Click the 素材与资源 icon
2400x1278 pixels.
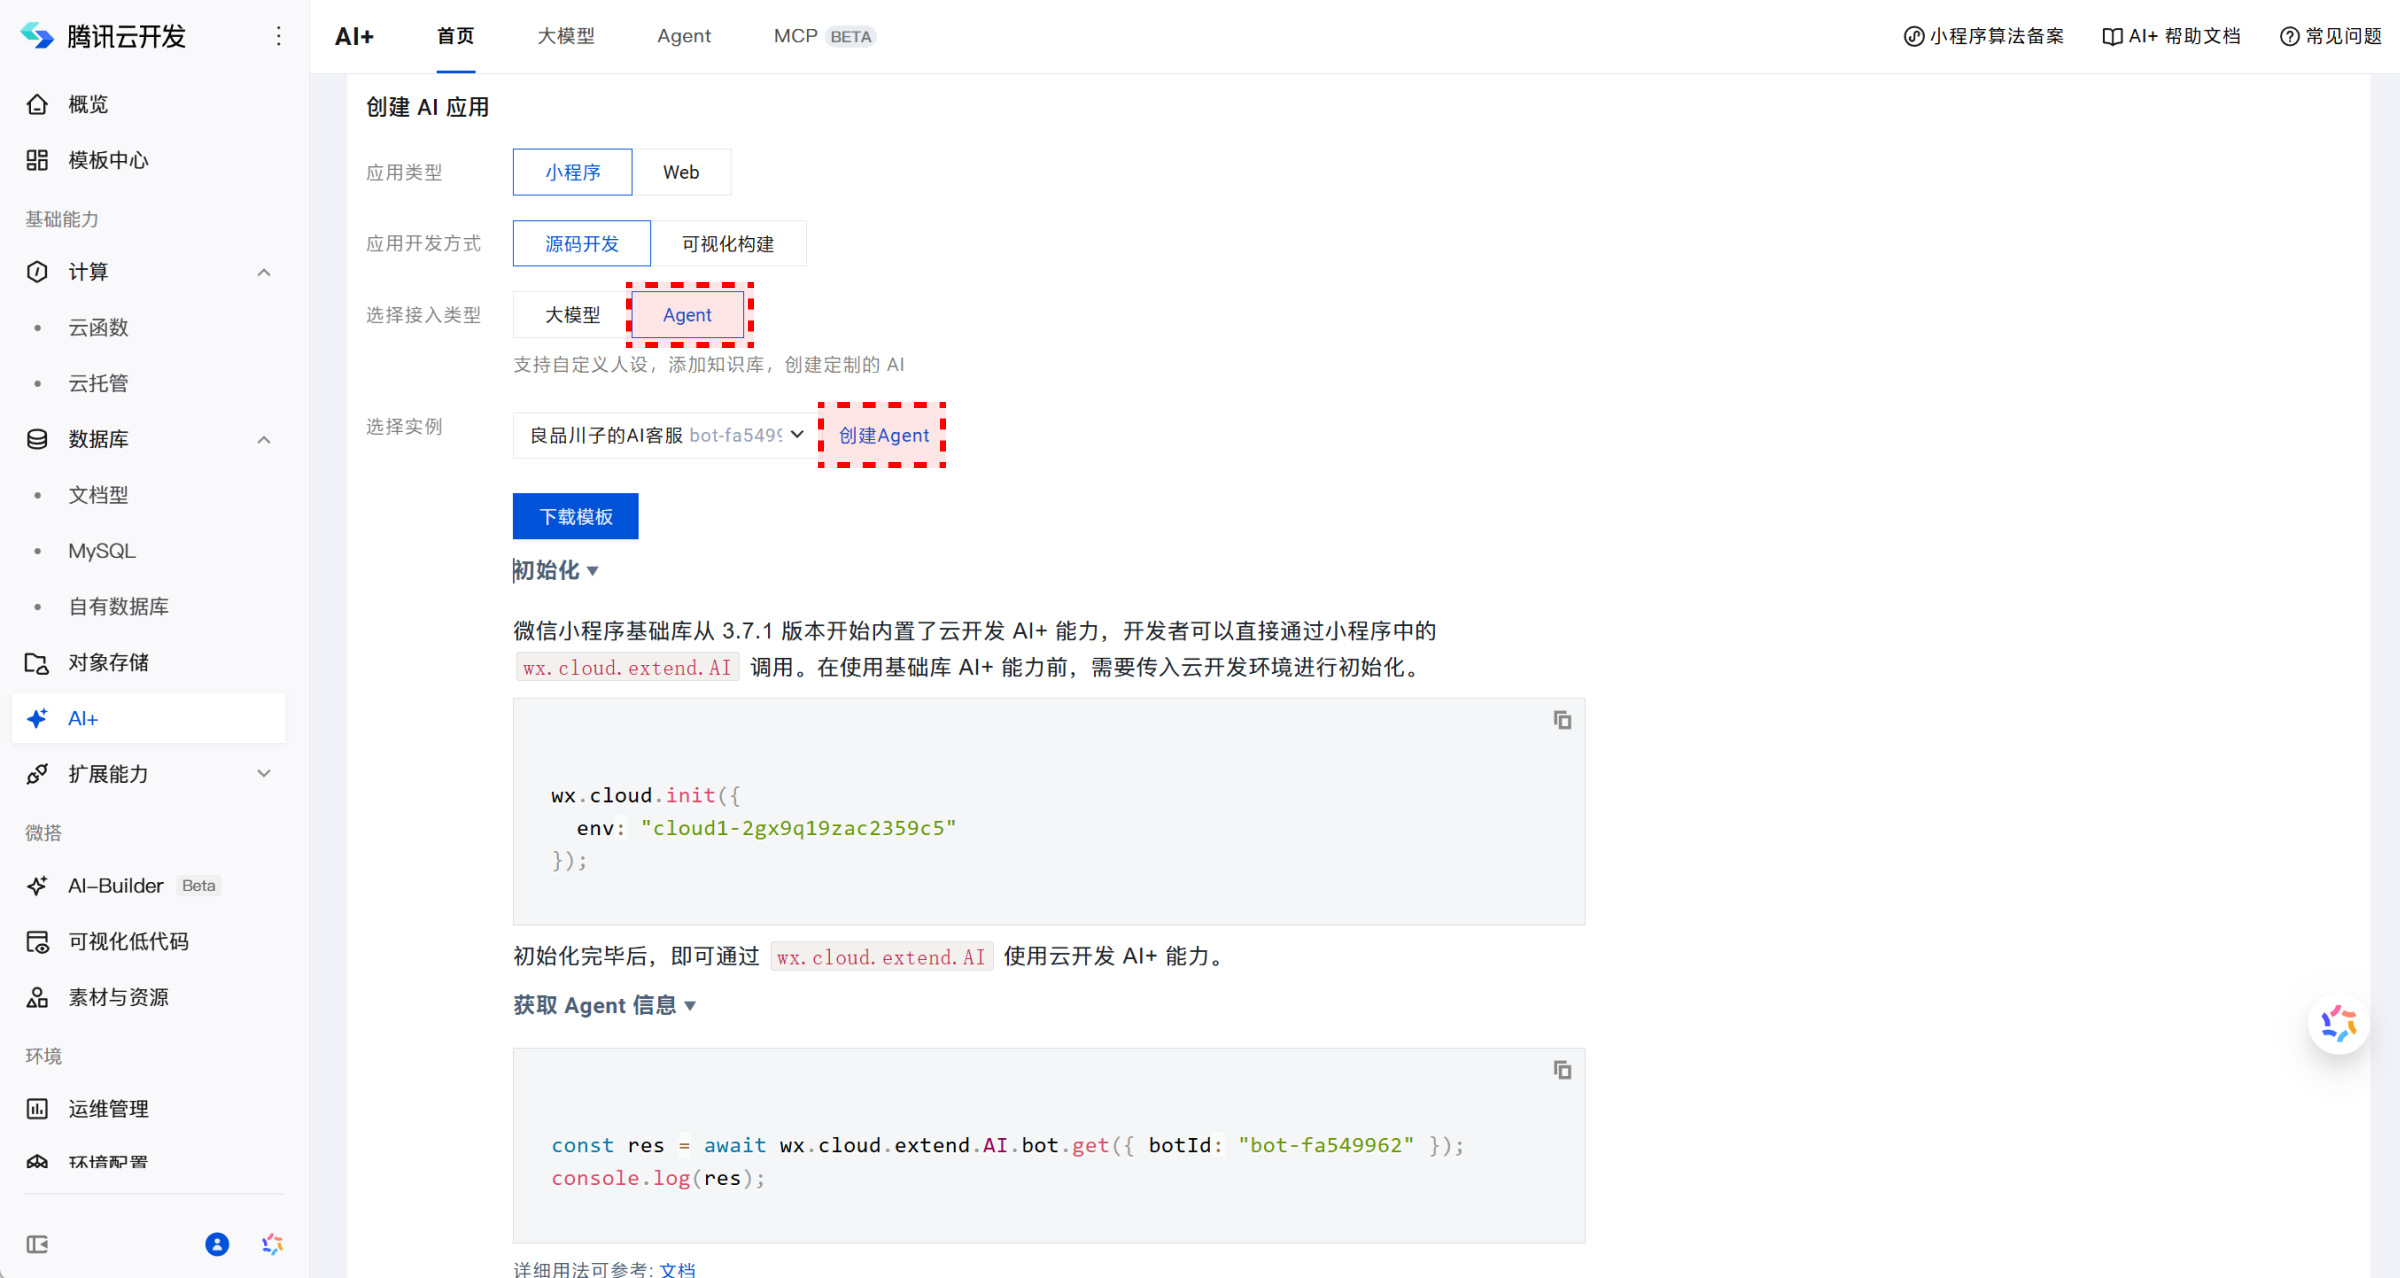coord(37,998)
